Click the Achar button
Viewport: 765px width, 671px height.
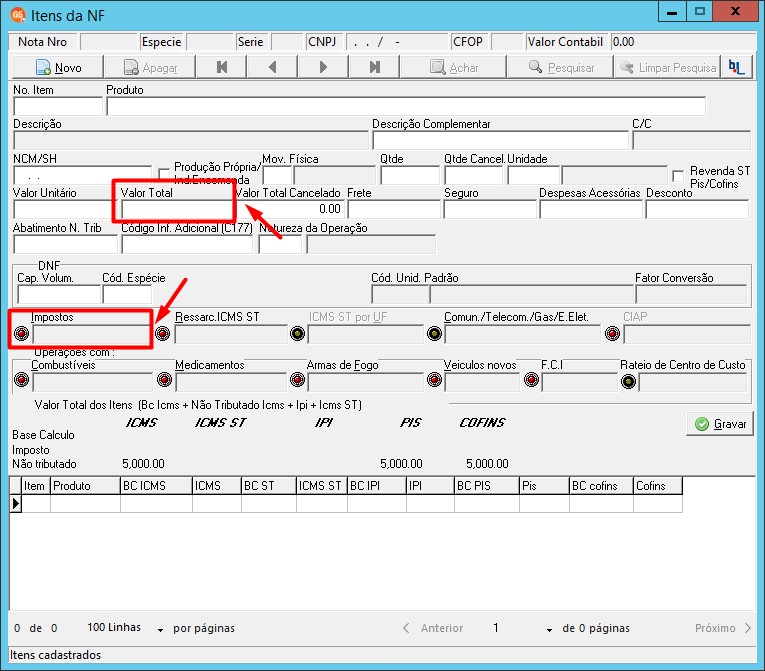pos(453,67)
